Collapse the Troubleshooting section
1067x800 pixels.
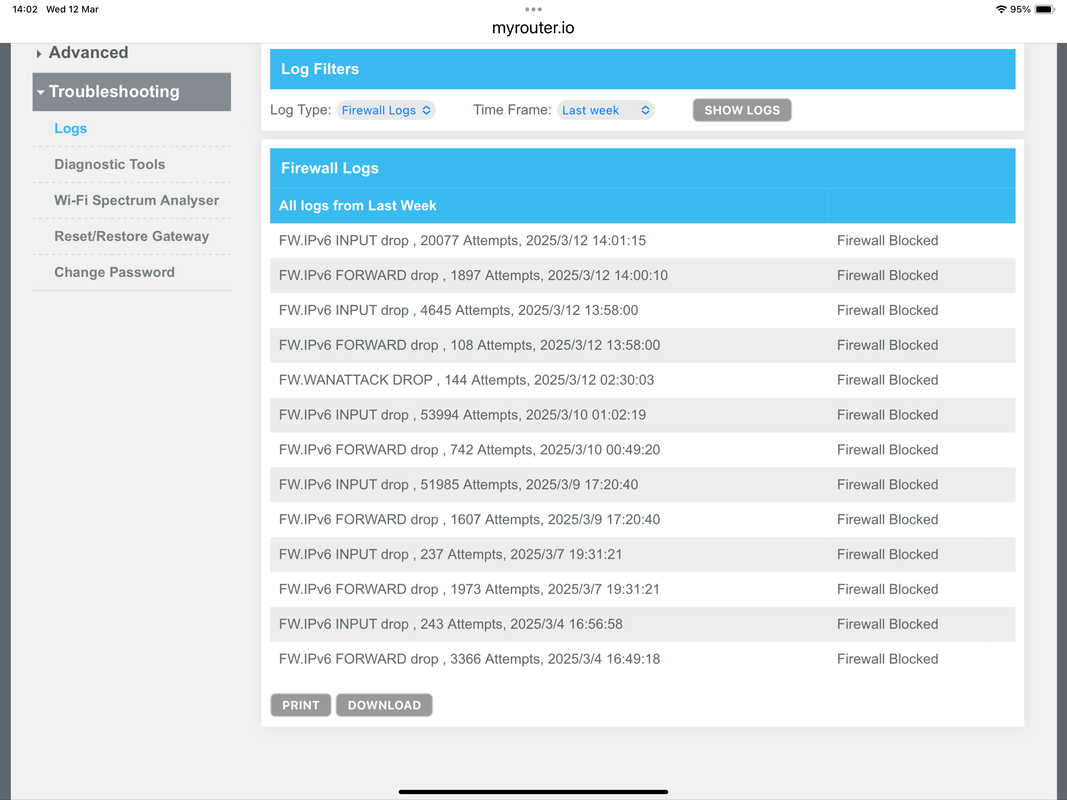coord(131,92)
